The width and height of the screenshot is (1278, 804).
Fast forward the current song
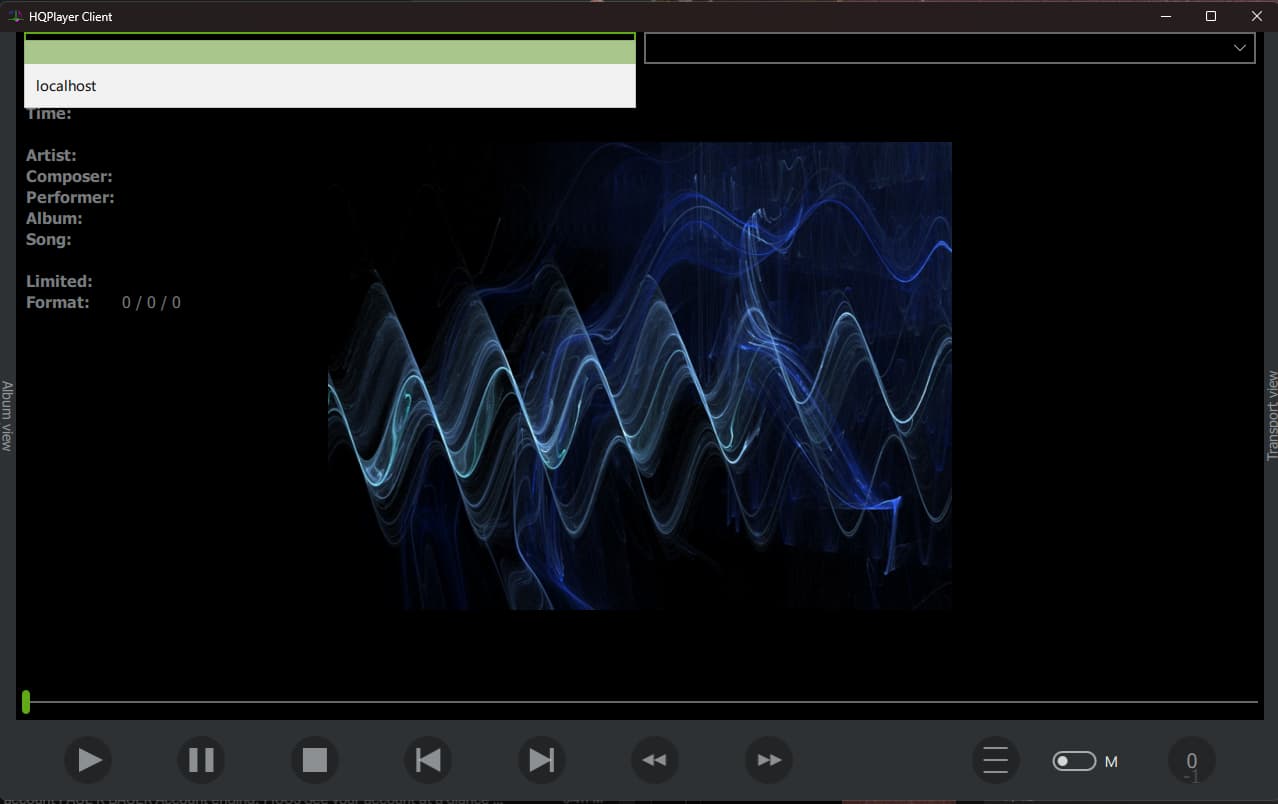tap(769, 761)
